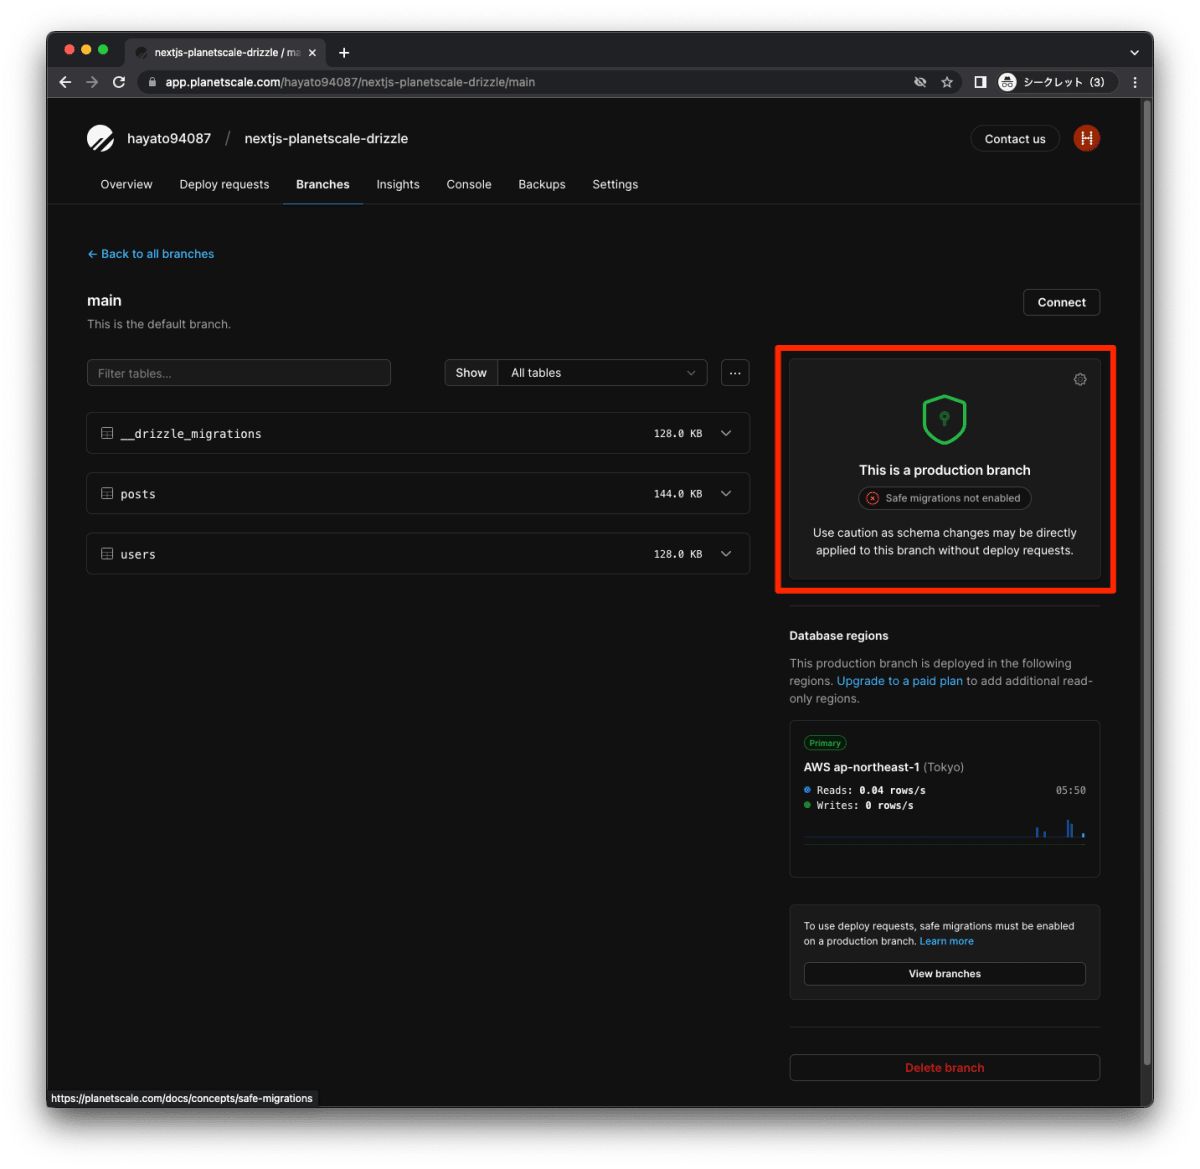This screenshot has width=1200, height=1169.
Task: Click the Show button label
Action: tap(471, 373)
